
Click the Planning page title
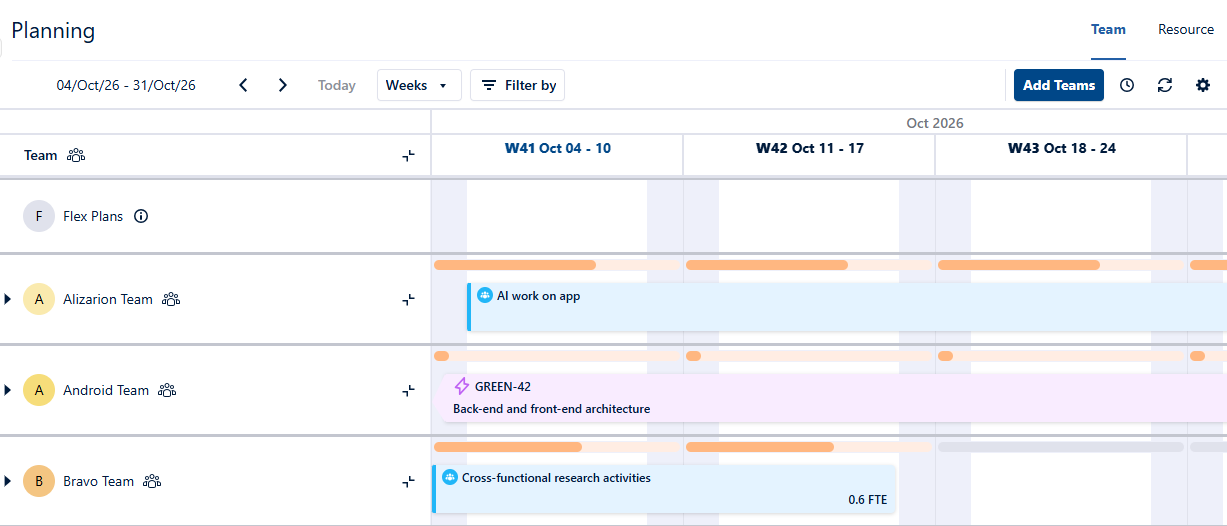(x=53, y=30)
